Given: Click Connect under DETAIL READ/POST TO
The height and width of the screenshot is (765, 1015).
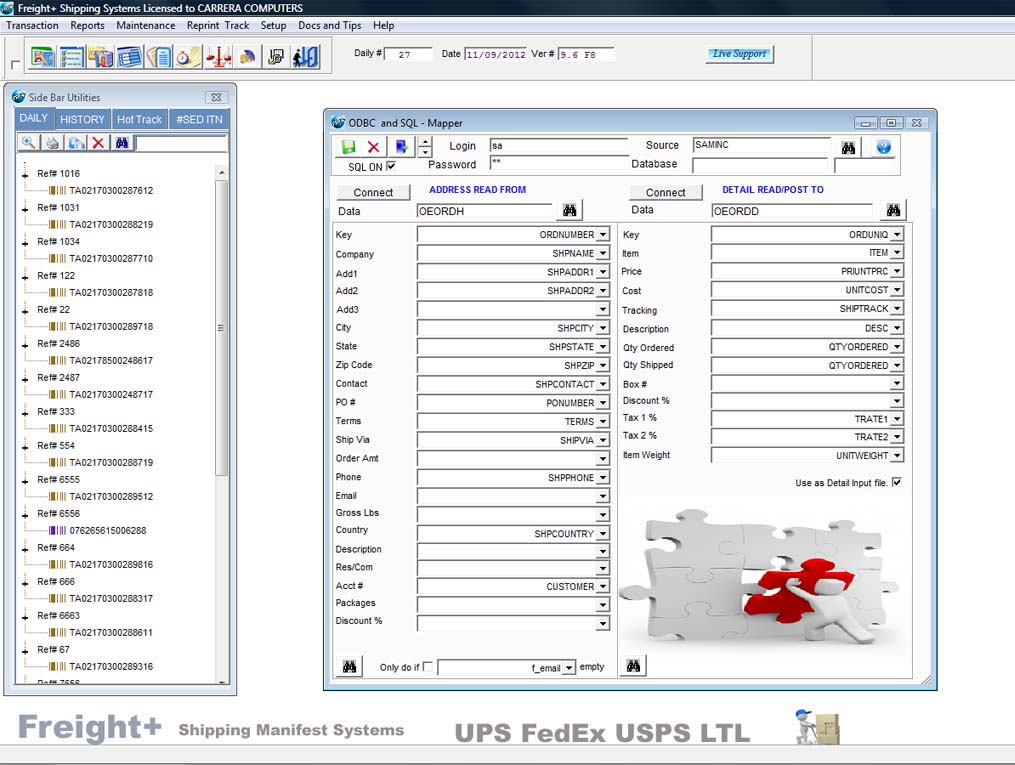Looking at the screenshot, I should coord(665,192).
